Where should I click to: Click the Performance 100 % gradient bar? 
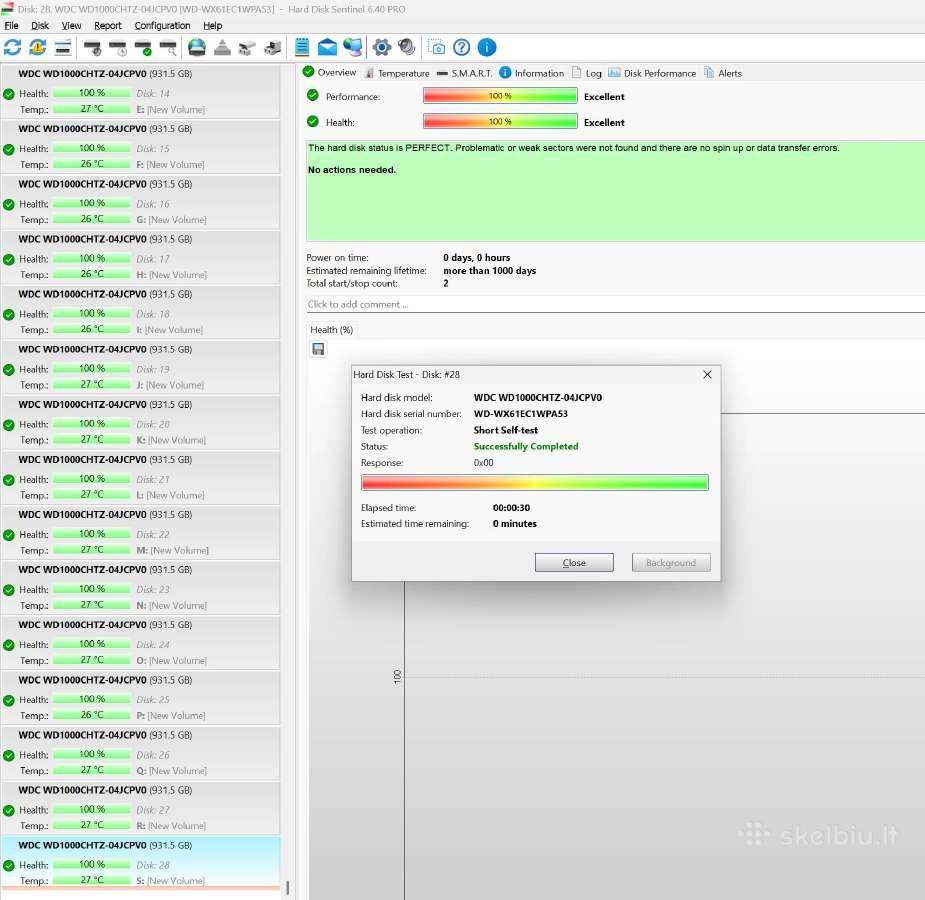pos(500,96)
